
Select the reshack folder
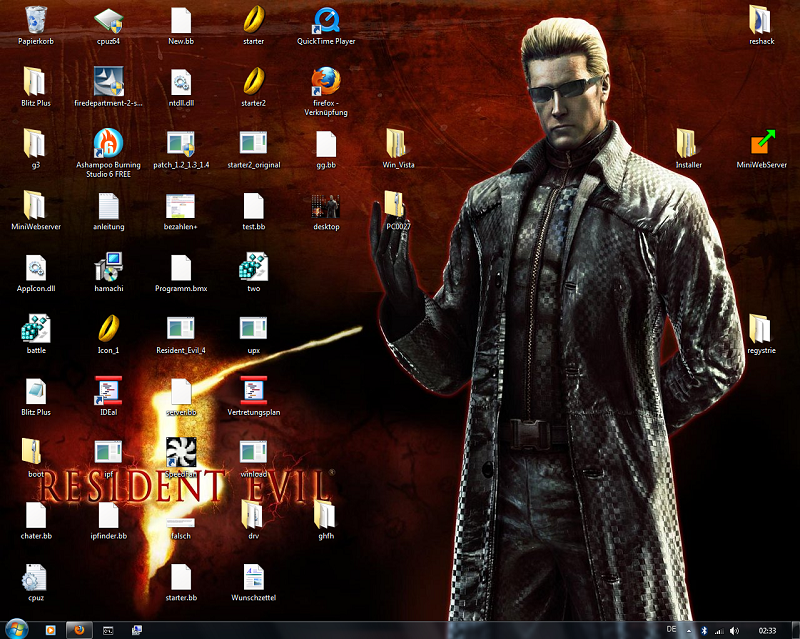pos(762,21)
